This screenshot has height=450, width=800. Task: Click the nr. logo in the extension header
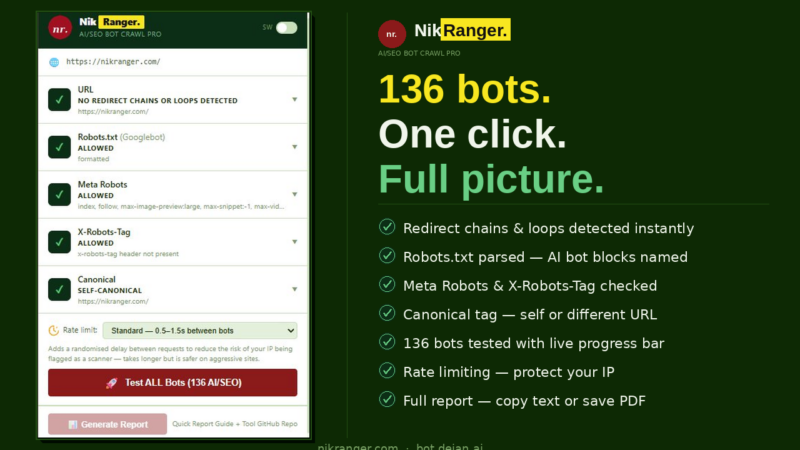(60, 28)
